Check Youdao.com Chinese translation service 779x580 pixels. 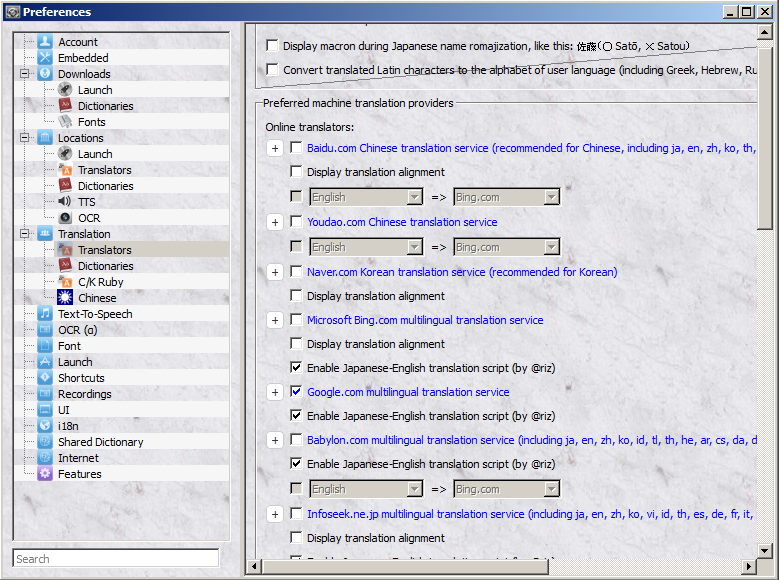tap(296, 222)
